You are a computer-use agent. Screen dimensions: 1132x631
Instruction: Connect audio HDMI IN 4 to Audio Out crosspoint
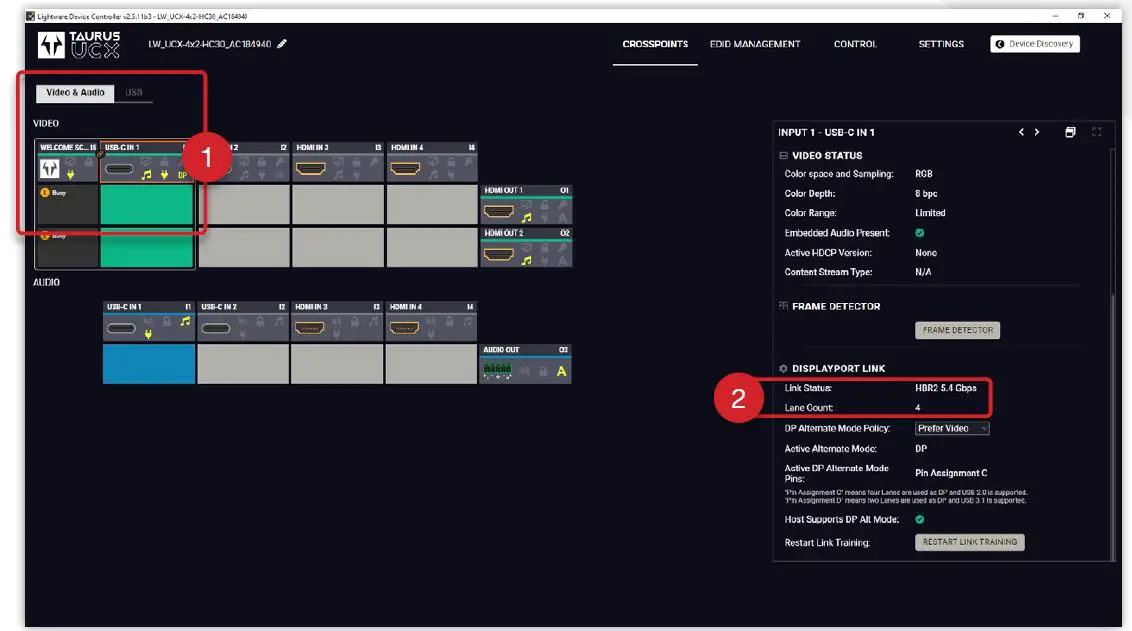[x=431, y=363]
